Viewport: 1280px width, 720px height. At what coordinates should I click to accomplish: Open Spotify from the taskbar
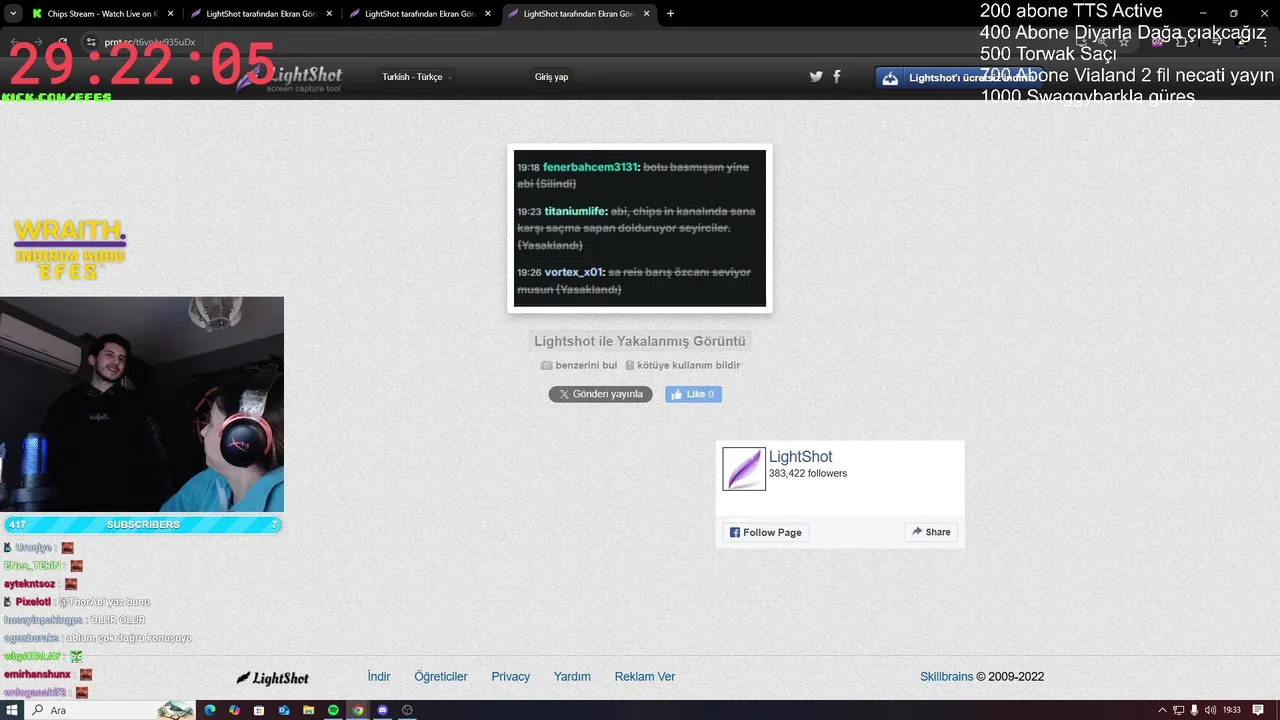tap(333, 710)
